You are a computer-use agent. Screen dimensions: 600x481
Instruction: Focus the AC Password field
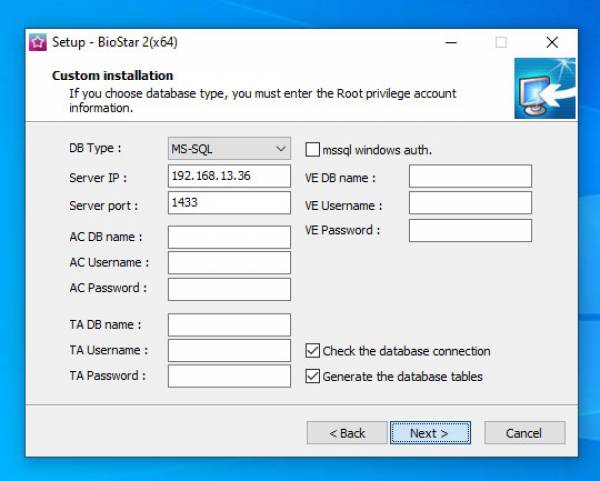click(229, 289)
